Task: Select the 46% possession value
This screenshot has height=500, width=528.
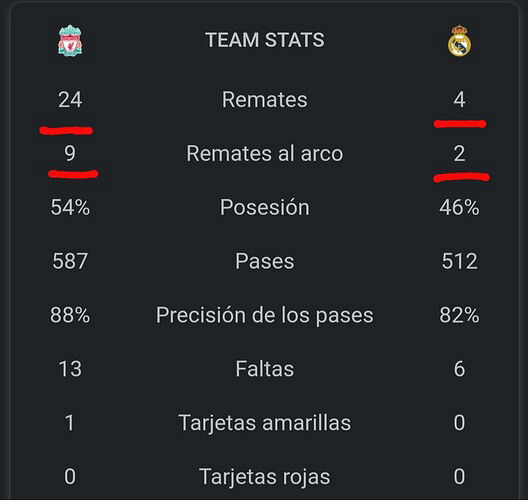Action: (459, 207)
